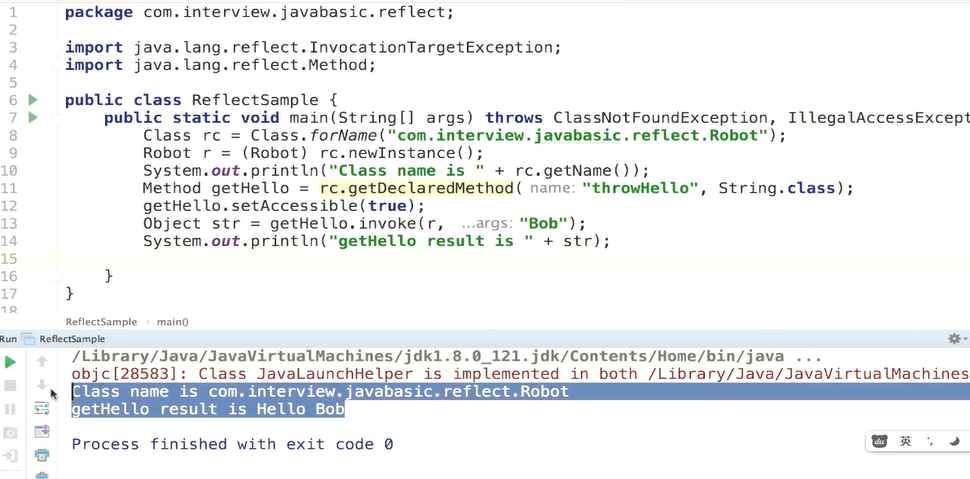Image resolution: width=970 pixels, height=479 pixels.
Task: Click run gutter arrow beside class ReflectSample
Action: click(33, 100)
